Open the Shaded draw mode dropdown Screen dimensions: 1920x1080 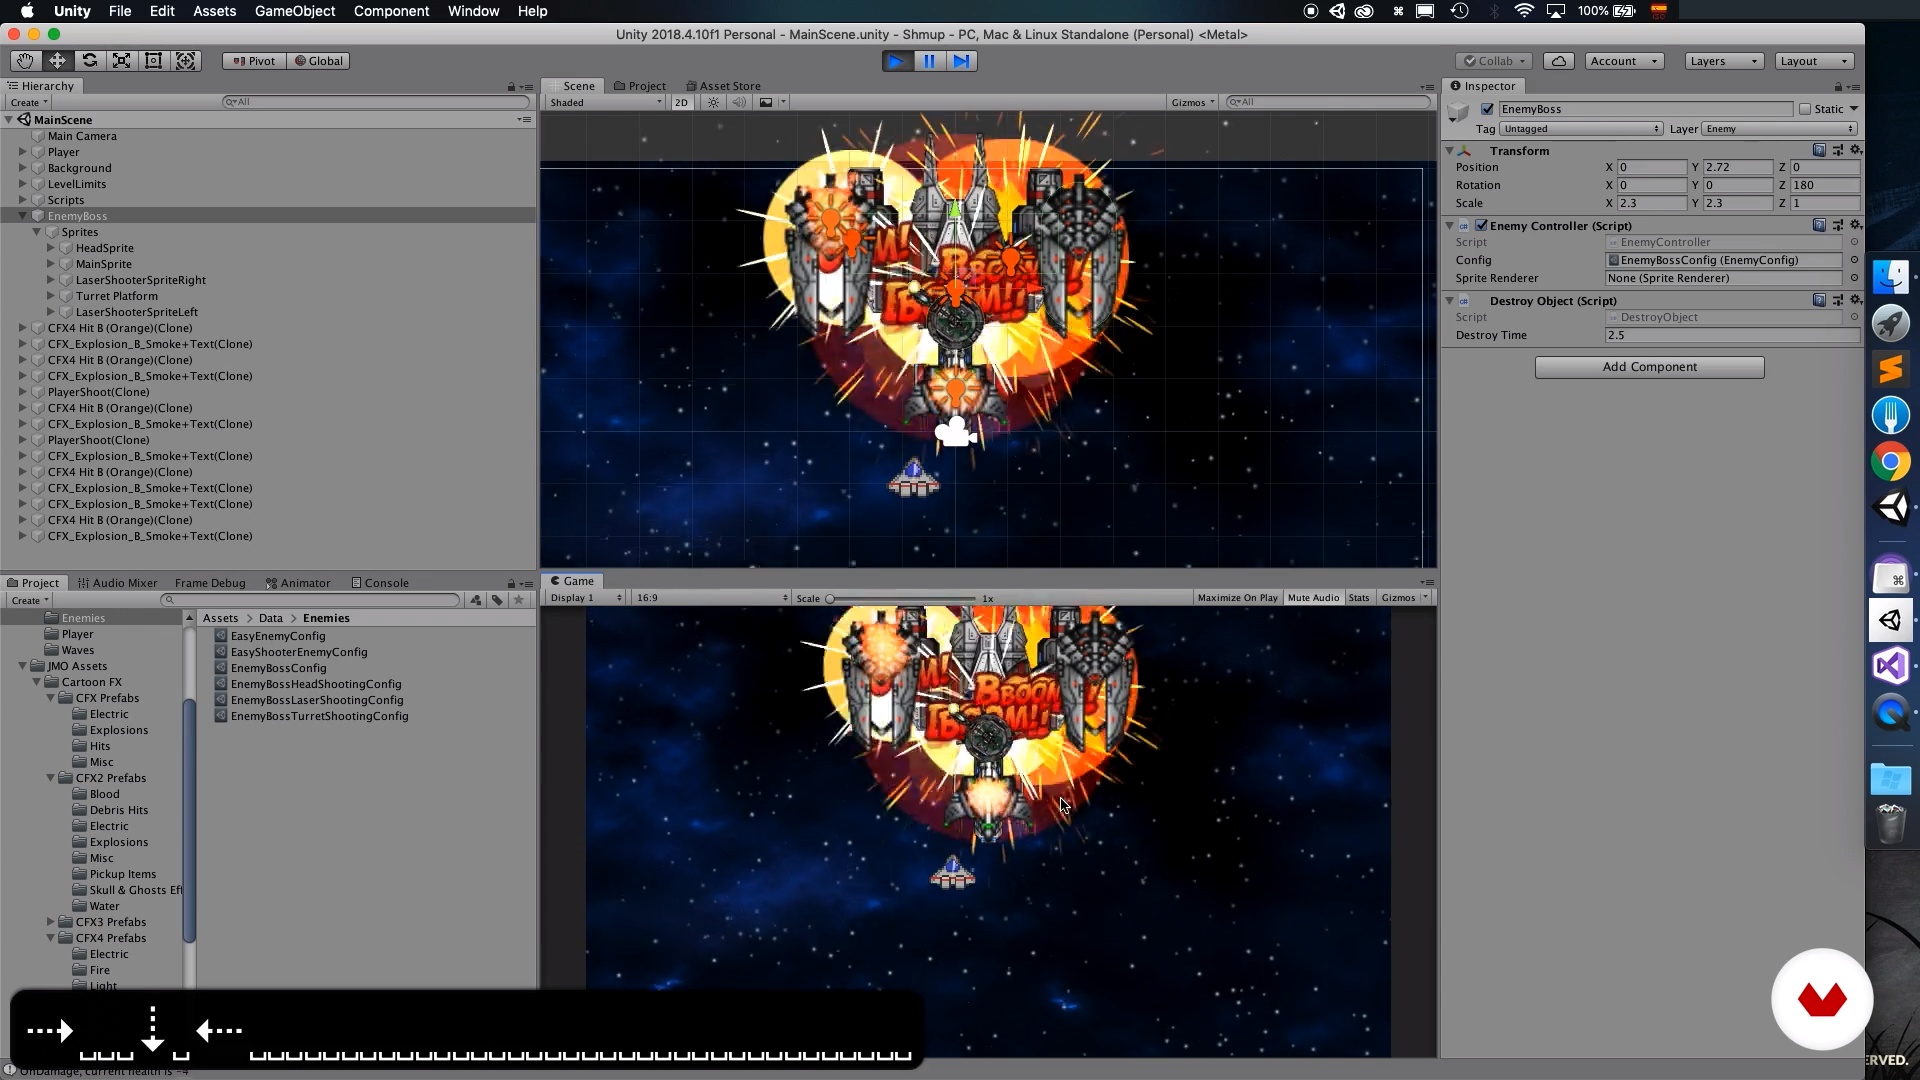(605, 102)
